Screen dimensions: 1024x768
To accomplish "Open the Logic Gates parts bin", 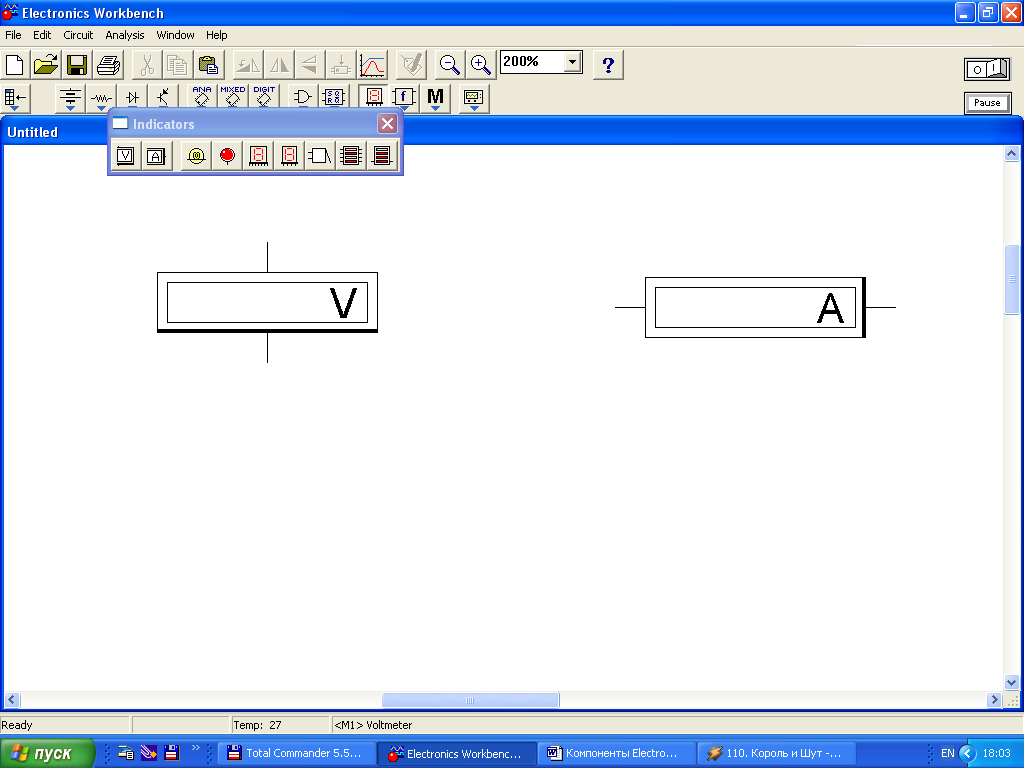I will (302, 98).
